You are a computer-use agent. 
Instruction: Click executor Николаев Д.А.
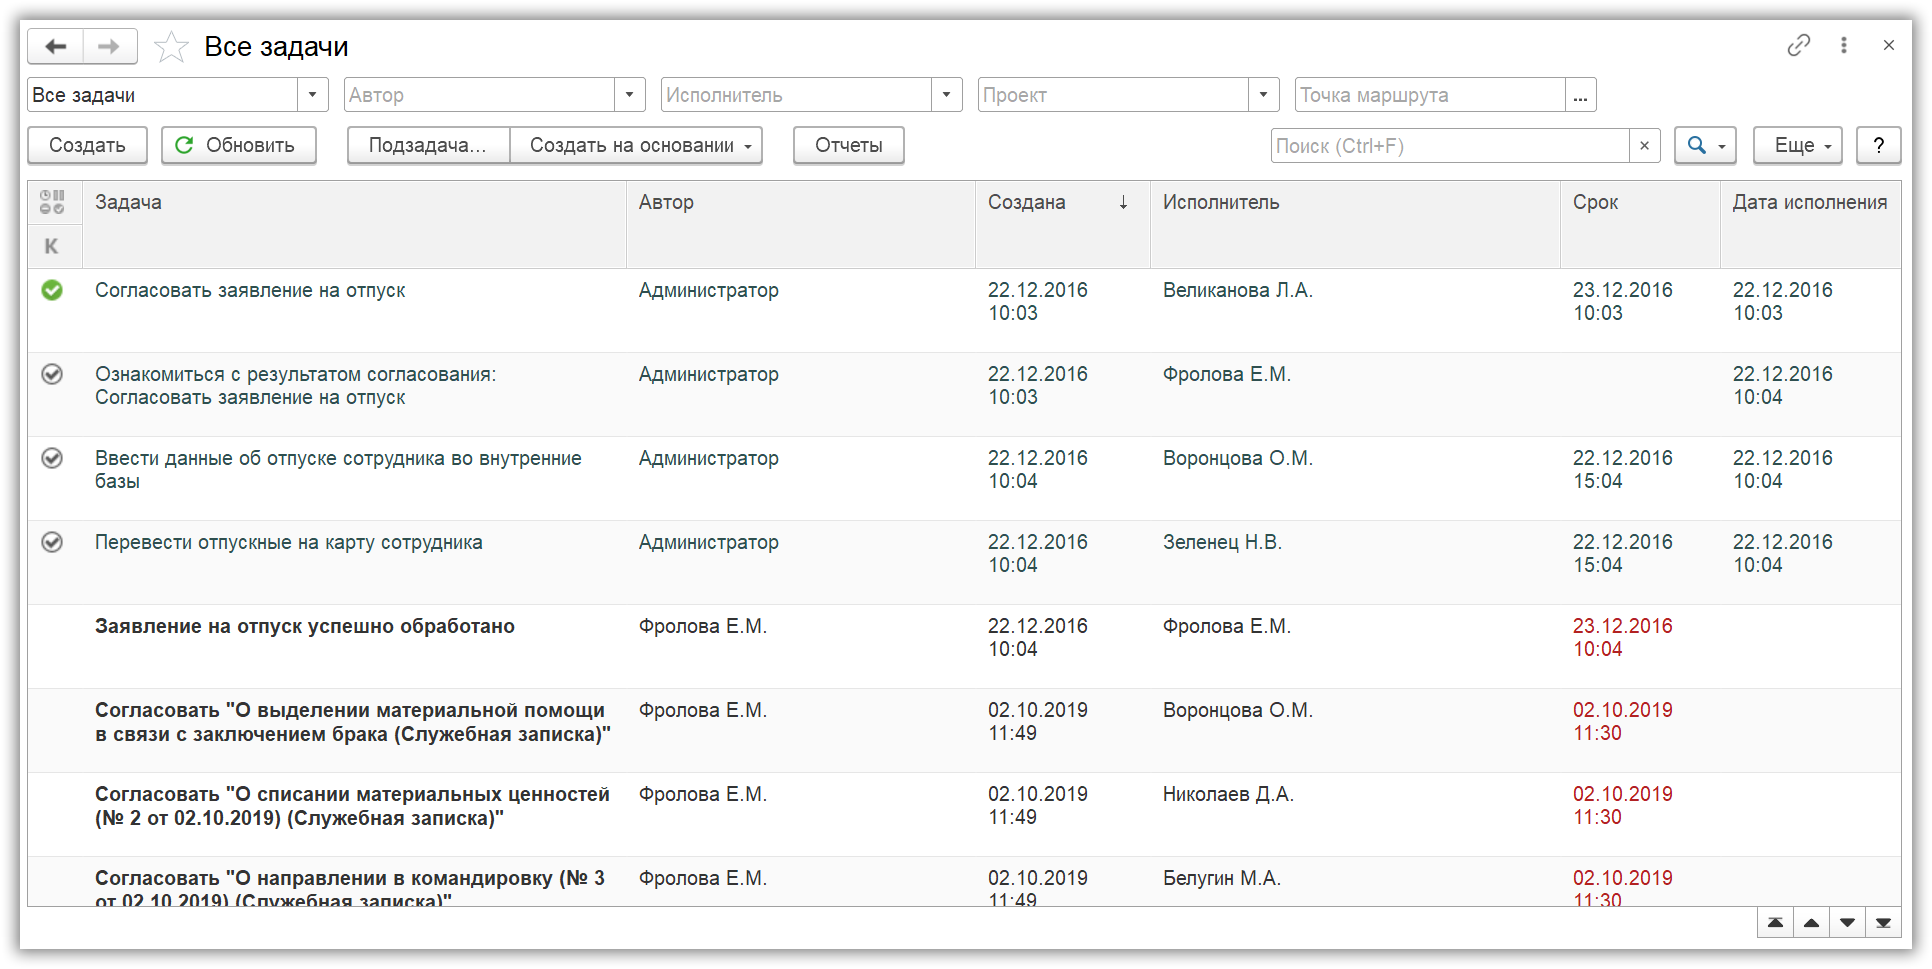(1228, 795)
